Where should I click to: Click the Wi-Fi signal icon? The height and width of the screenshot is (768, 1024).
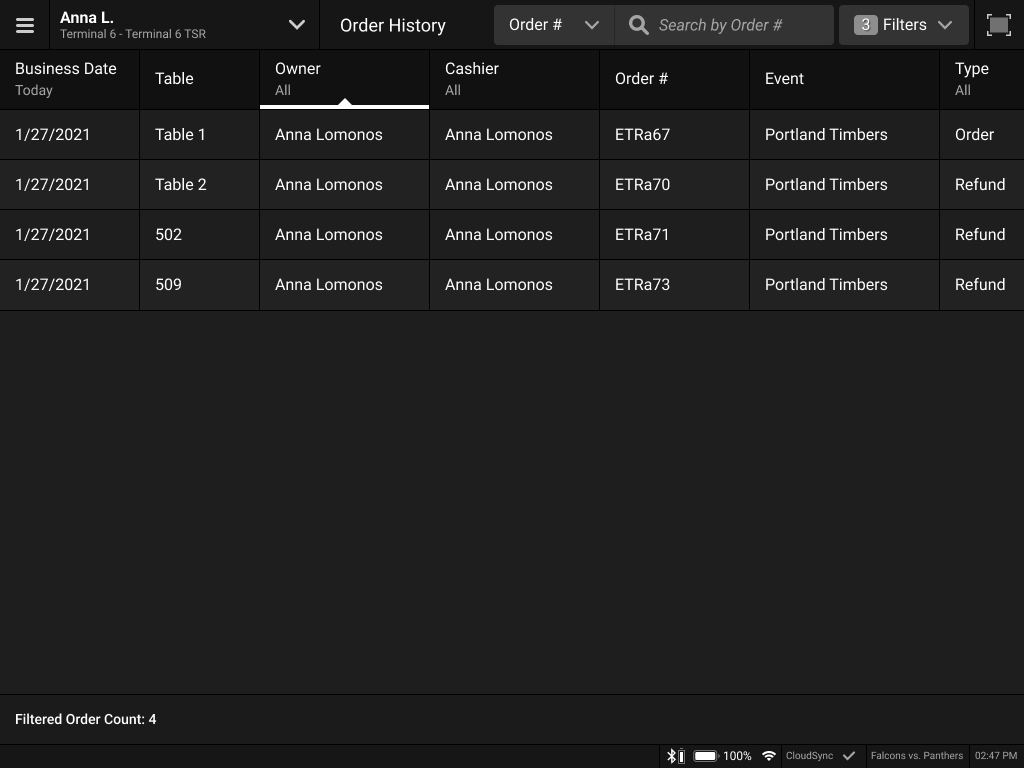click(x=768, y=756)
